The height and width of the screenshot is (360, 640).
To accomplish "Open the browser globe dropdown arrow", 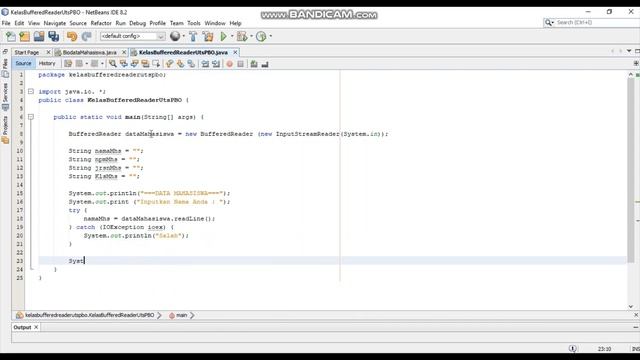I will point(183,36).
